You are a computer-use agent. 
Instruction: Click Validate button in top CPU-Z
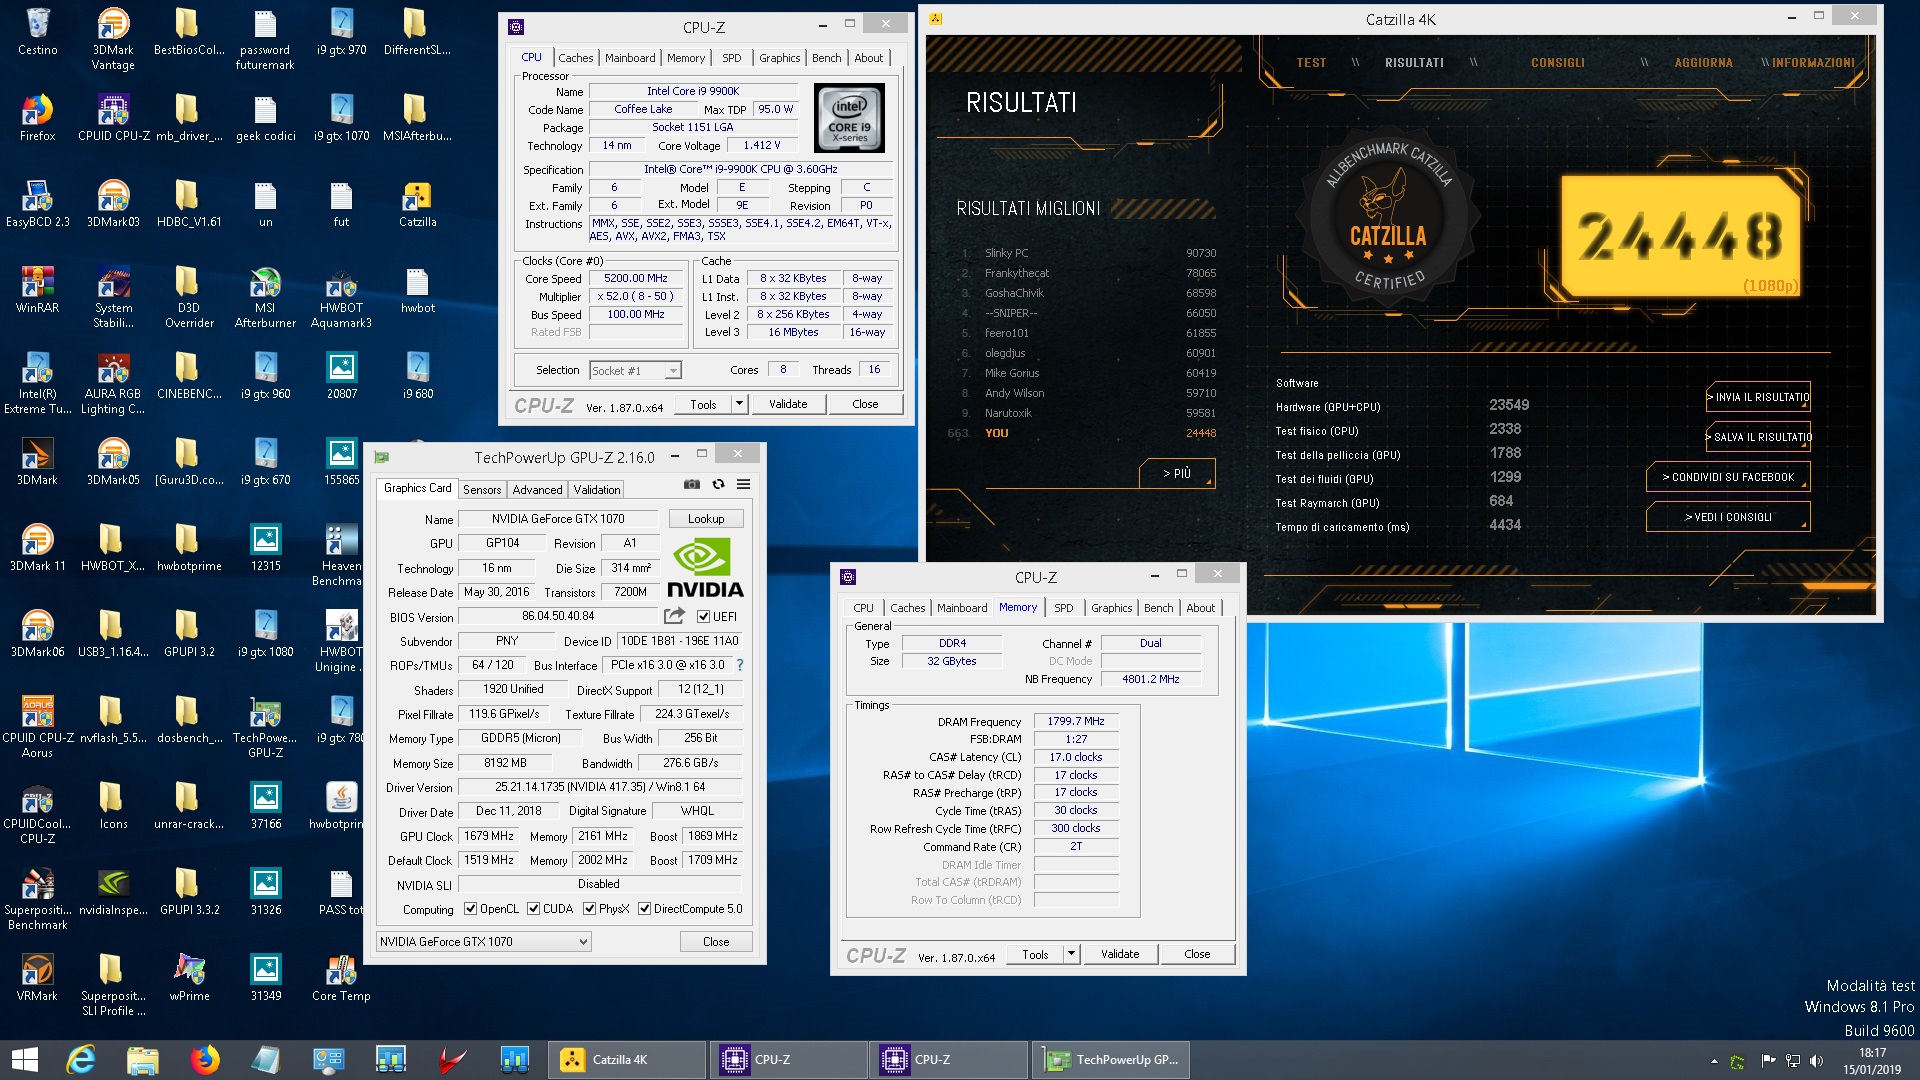788,404
